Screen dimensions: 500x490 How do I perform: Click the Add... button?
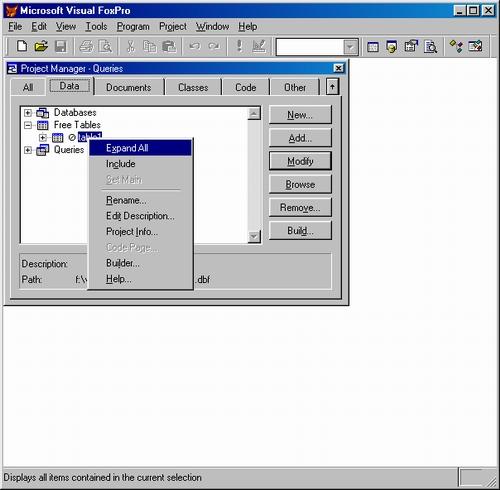[300, 138]
